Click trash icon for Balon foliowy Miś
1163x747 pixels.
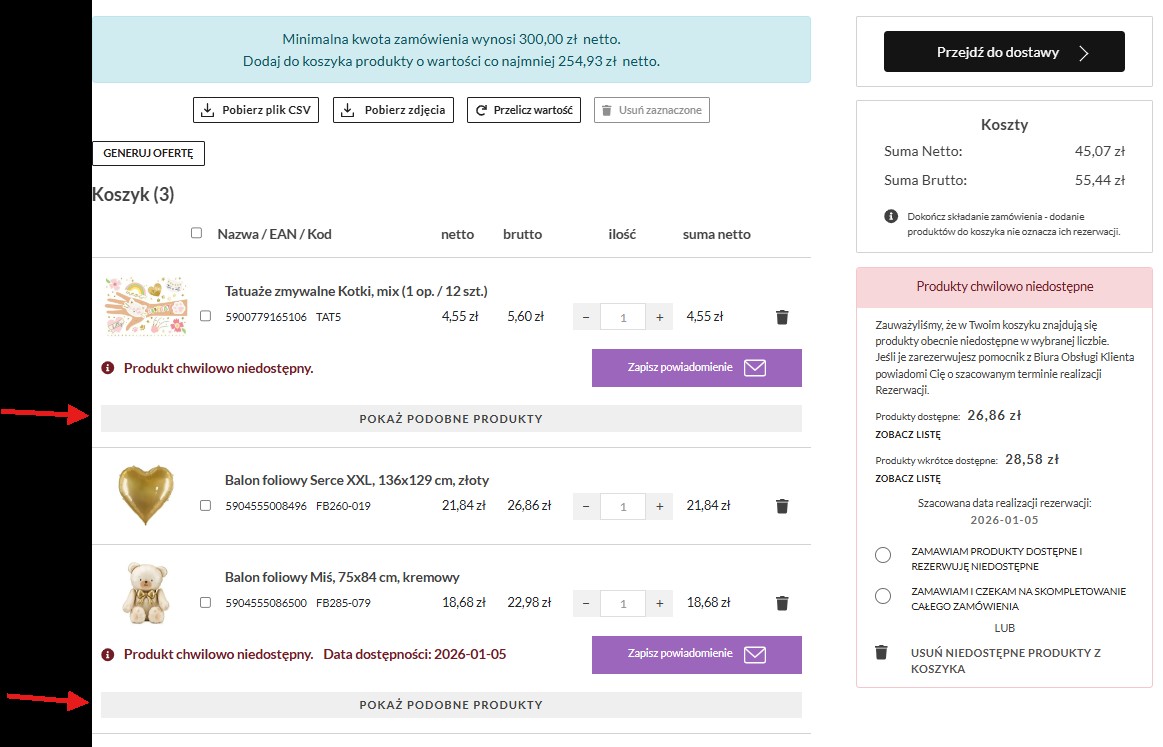pyautogui.click(x=782, y=603)
